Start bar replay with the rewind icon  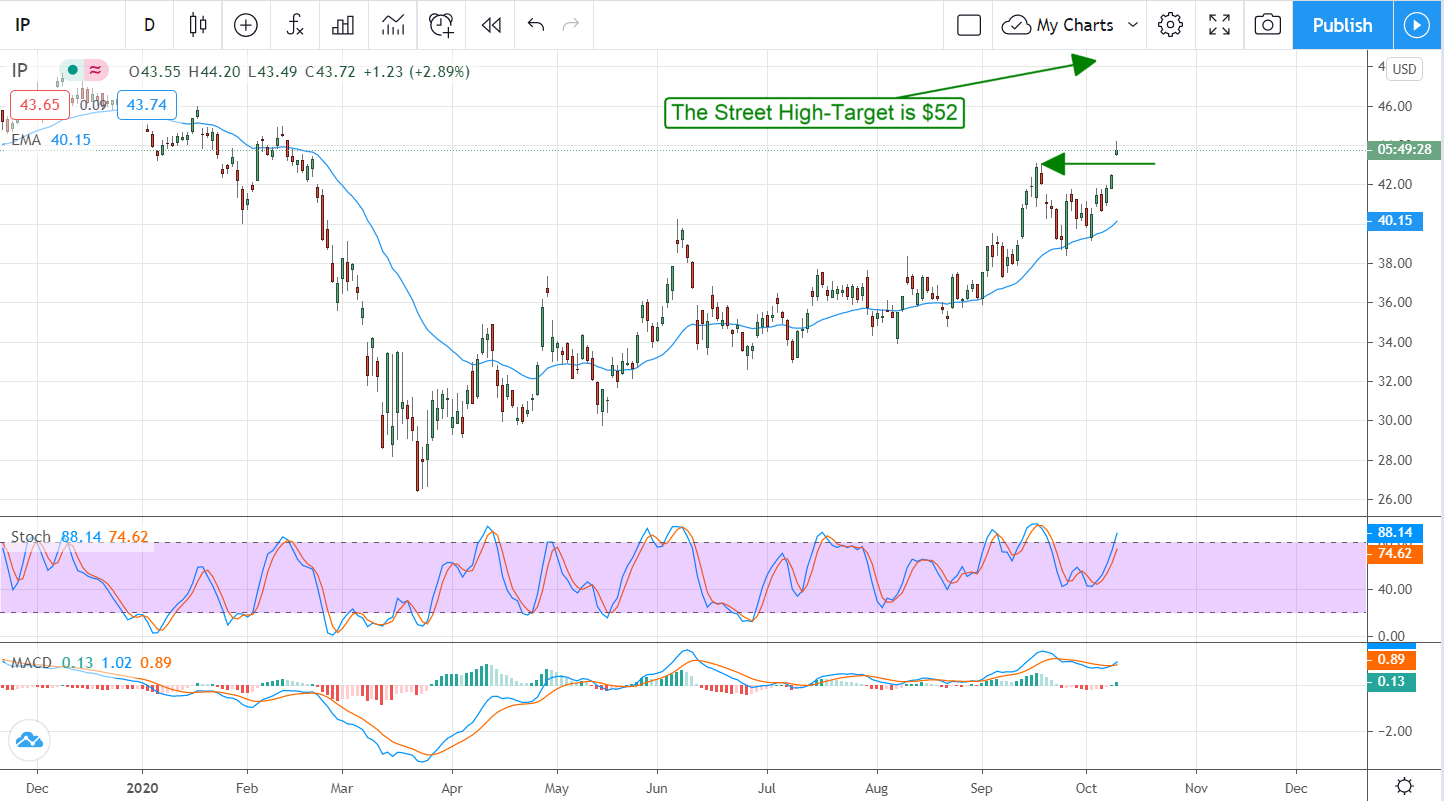490,25
